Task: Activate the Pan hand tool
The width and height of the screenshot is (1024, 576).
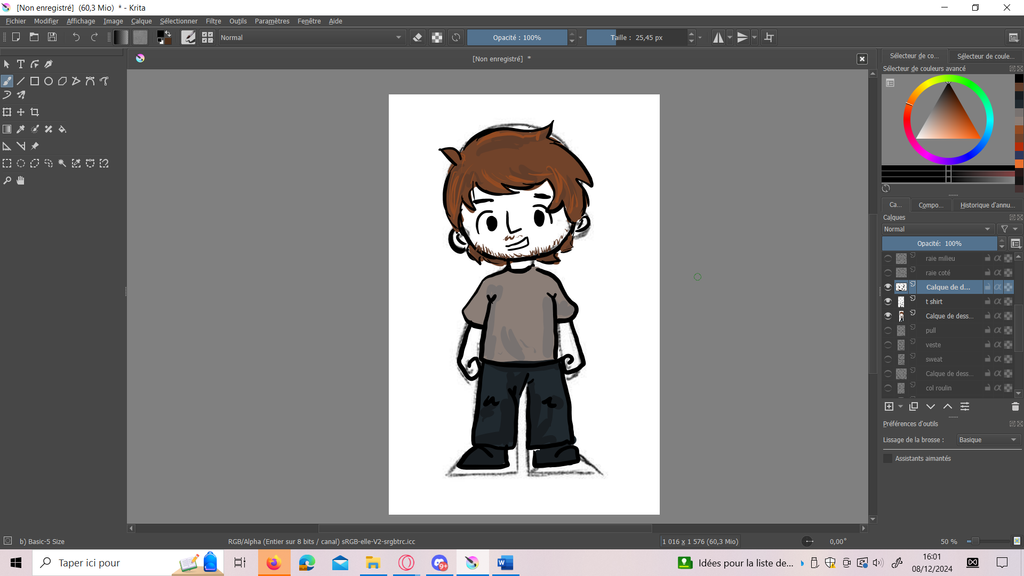Action: coord(20,181)
